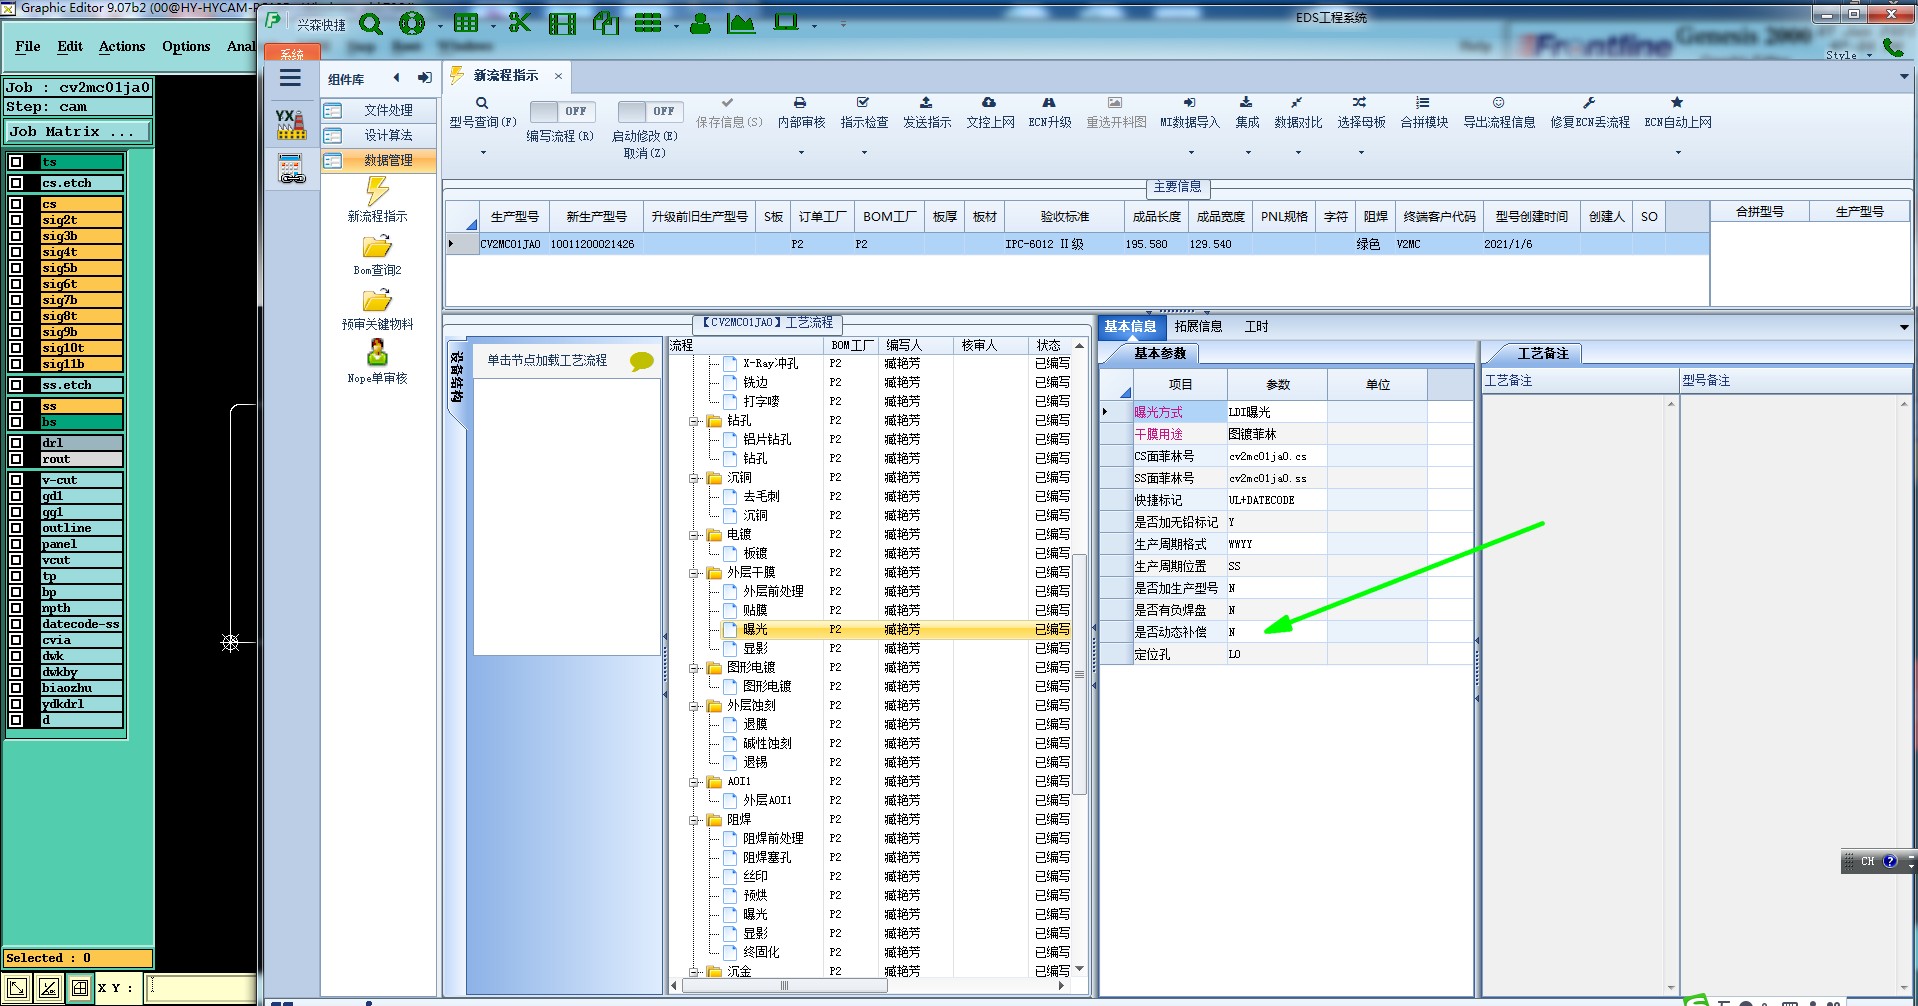Click 系统 orange button
Image resolution: width=1918 pixels, height=1006 pixels.
pyautogui.click(x=292, y=53)
